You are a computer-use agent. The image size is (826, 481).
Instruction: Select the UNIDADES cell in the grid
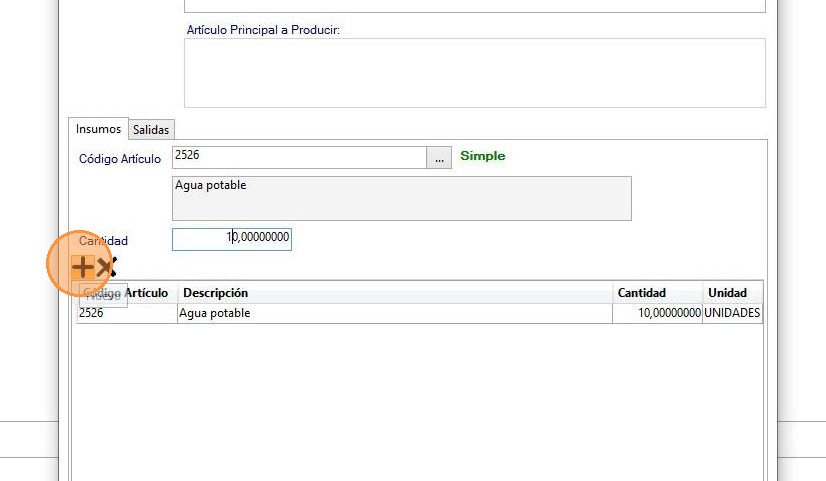[732, 313]
